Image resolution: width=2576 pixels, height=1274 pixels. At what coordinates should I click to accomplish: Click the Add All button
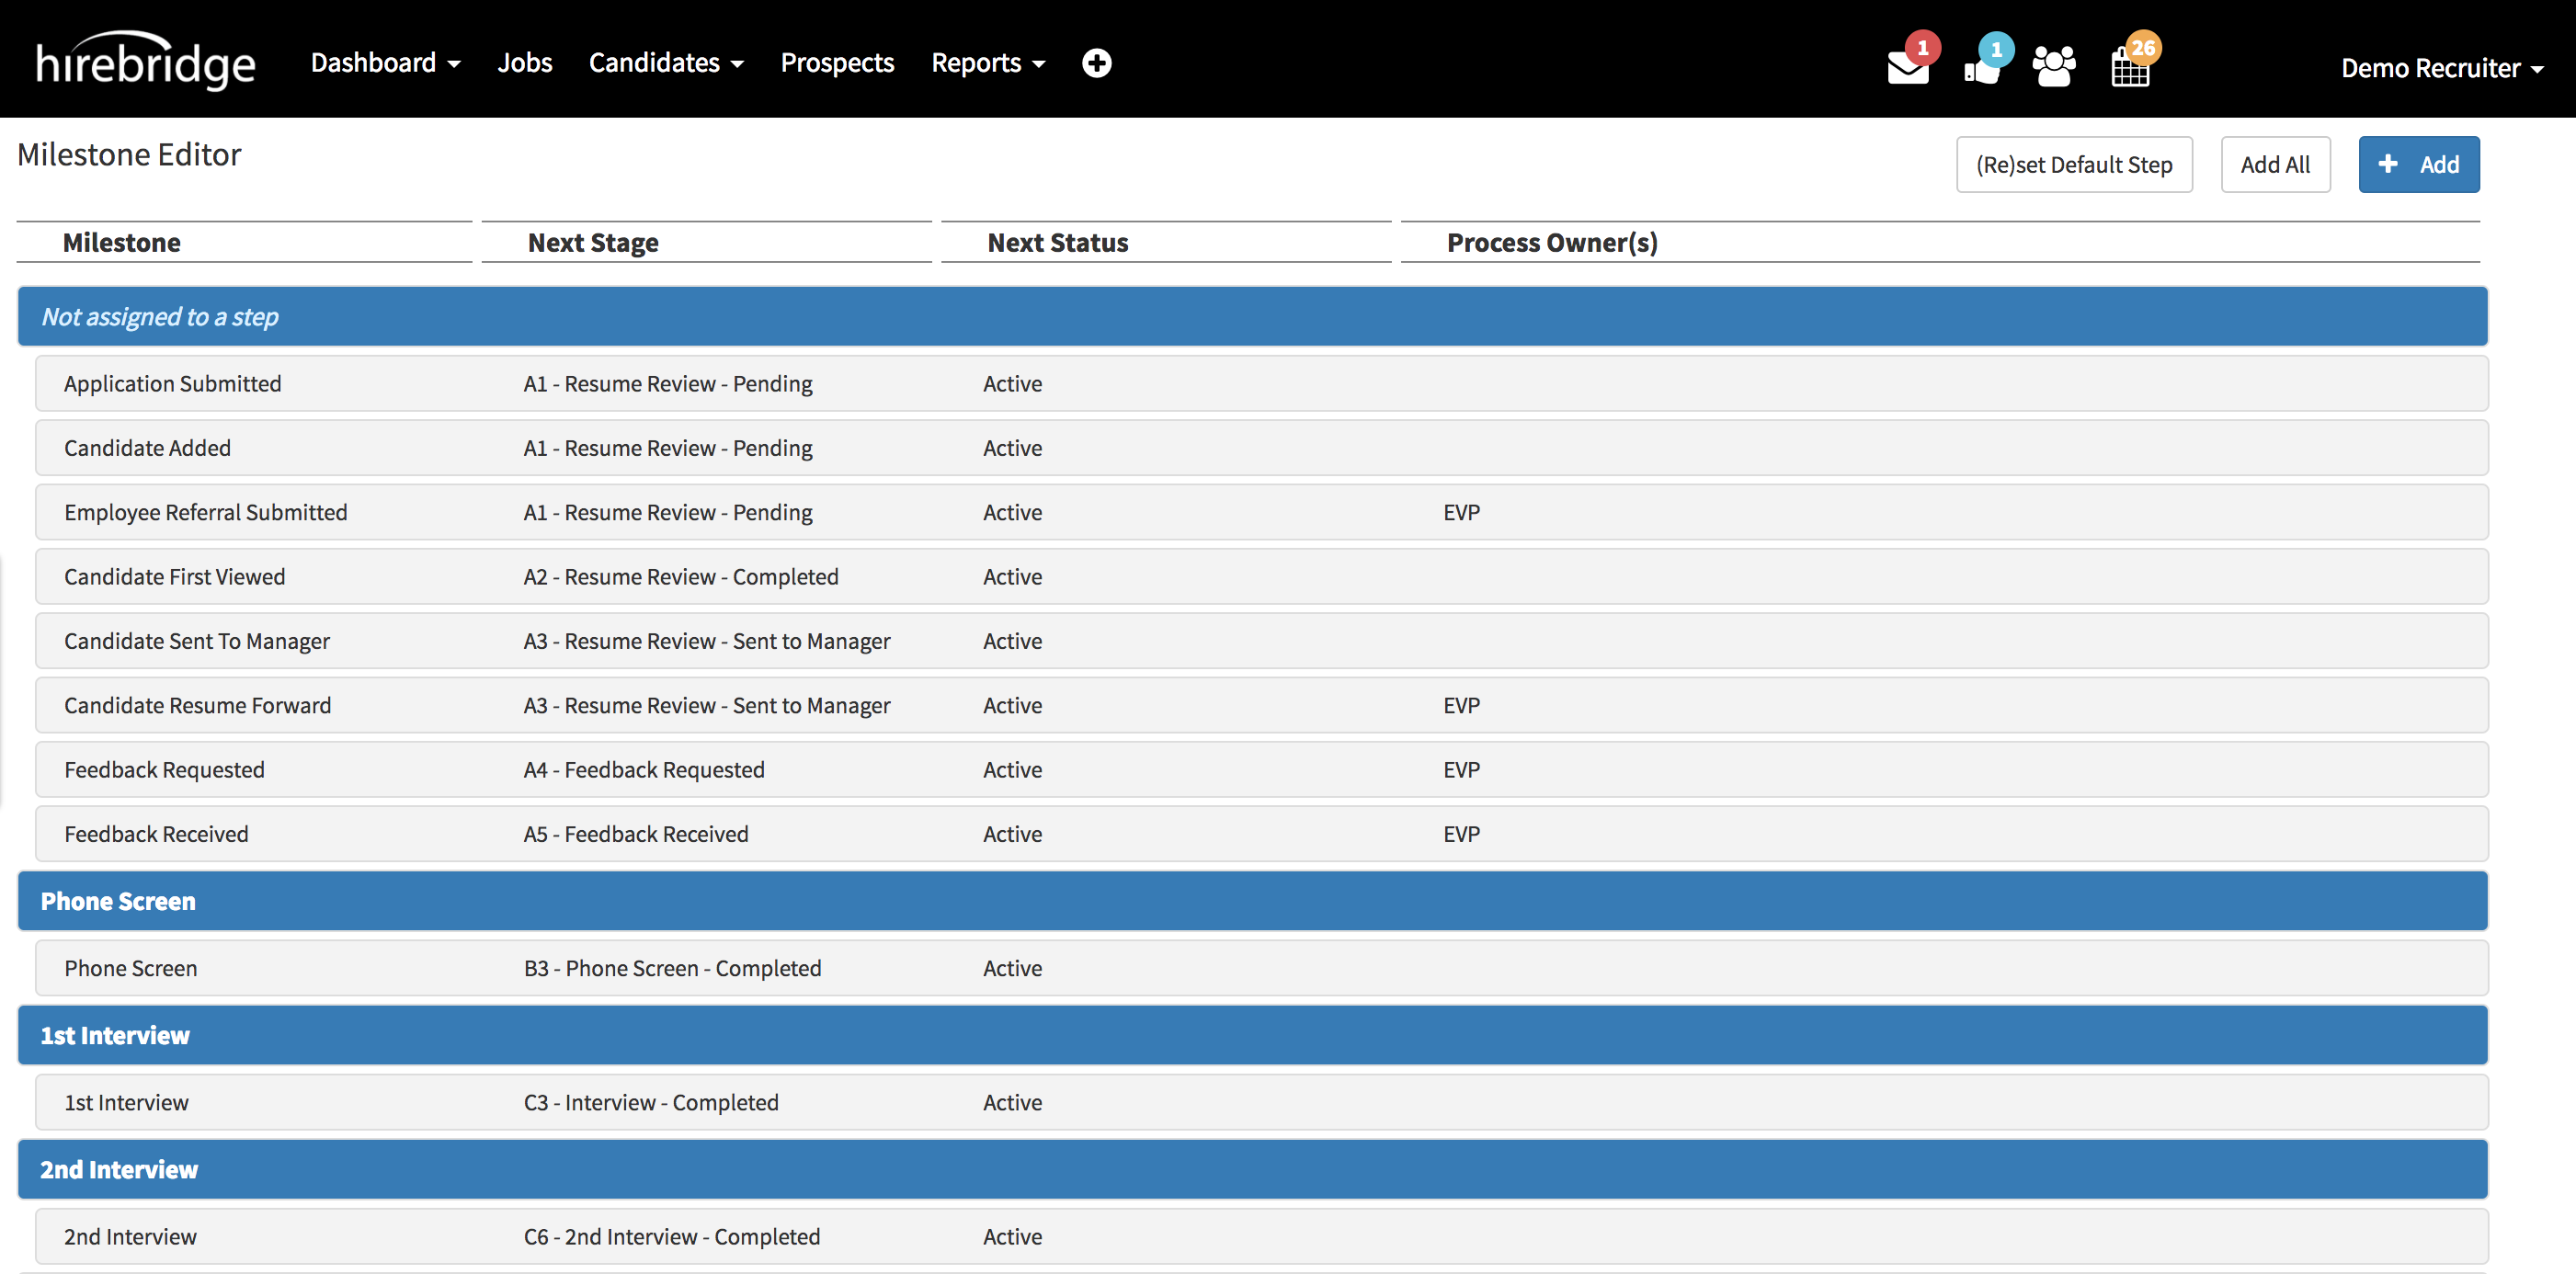click(x=2275, y=164)
